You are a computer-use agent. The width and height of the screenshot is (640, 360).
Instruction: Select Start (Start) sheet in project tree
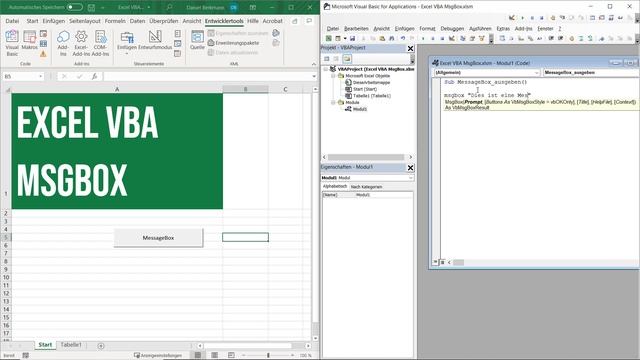(361, 89)
